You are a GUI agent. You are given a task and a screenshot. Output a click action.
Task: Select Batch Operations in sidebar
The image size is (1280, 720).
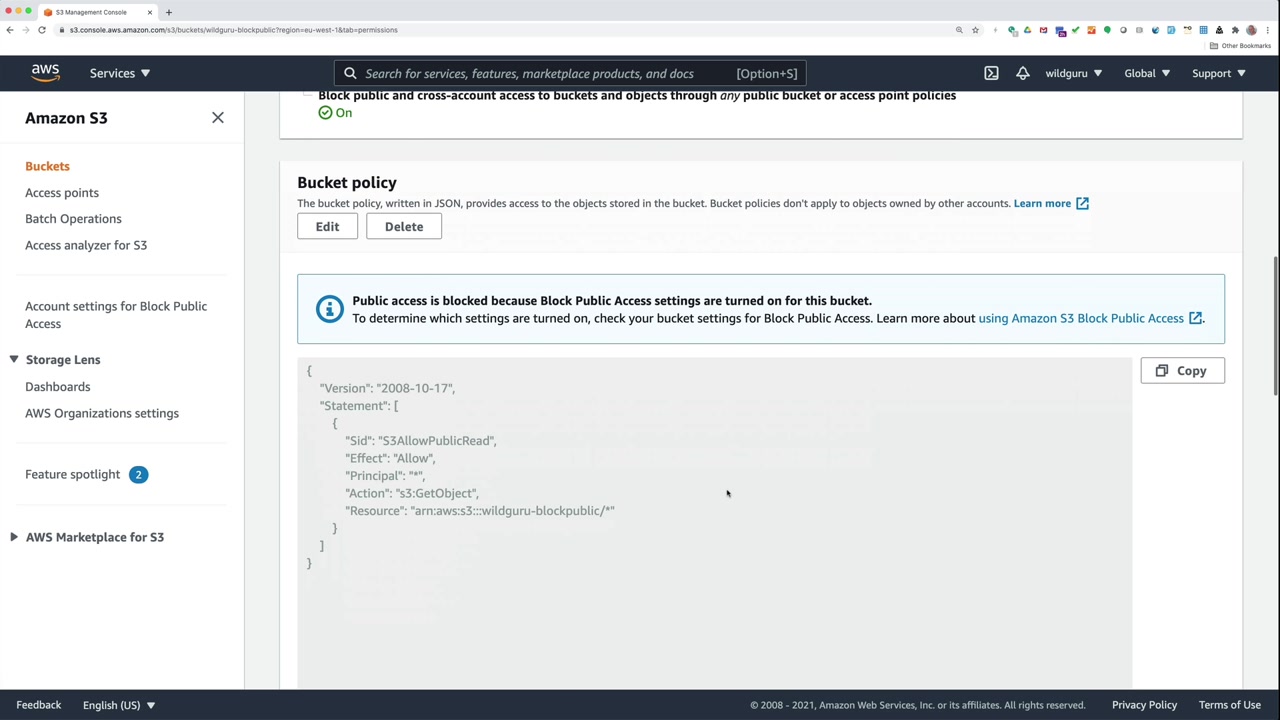[x=73, y=219]
